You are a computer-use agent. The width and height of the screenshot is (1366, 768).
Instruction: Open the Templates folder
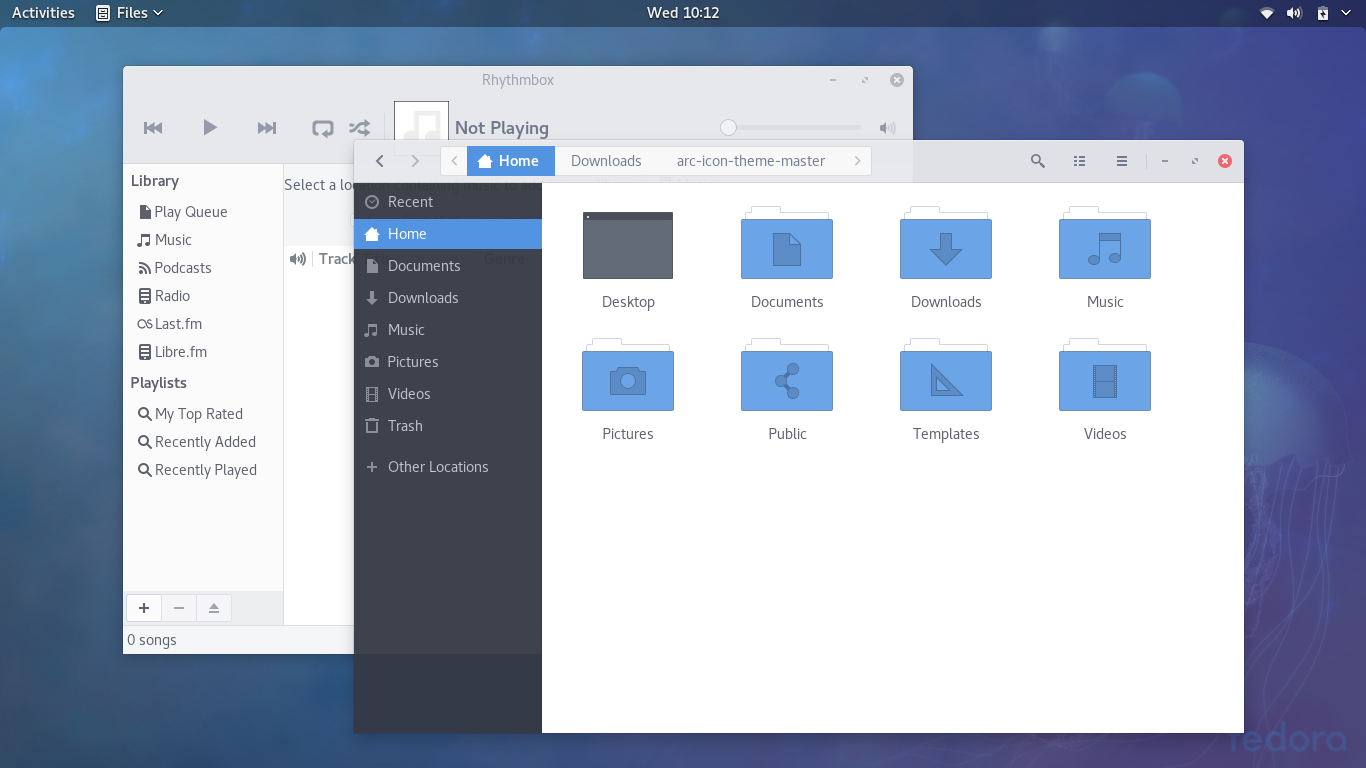coord(945,378)
